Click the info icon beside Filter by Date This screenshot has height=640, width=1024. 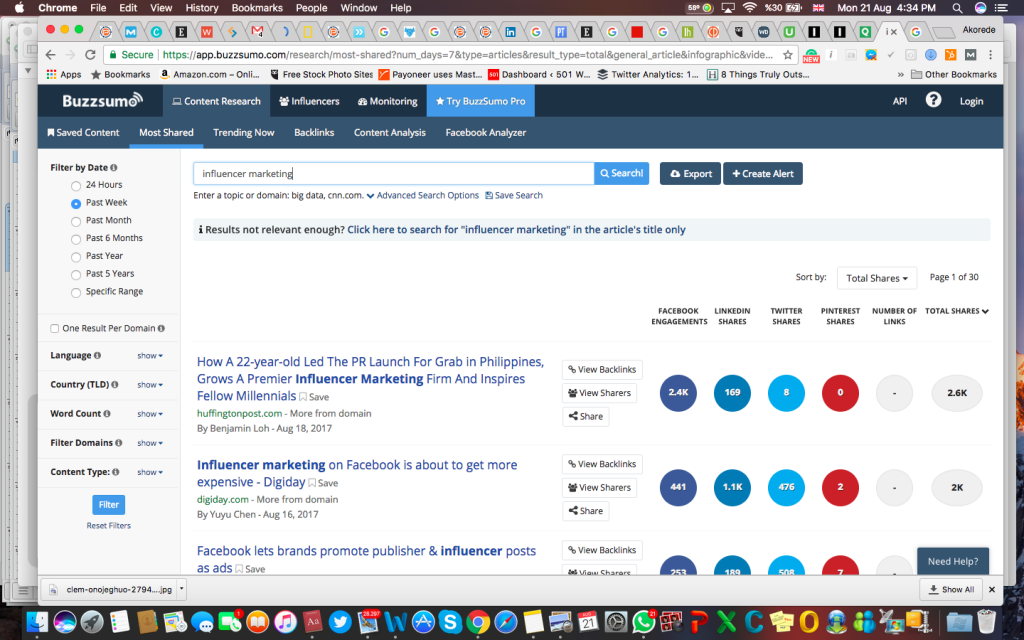click(x=114, y=168)
